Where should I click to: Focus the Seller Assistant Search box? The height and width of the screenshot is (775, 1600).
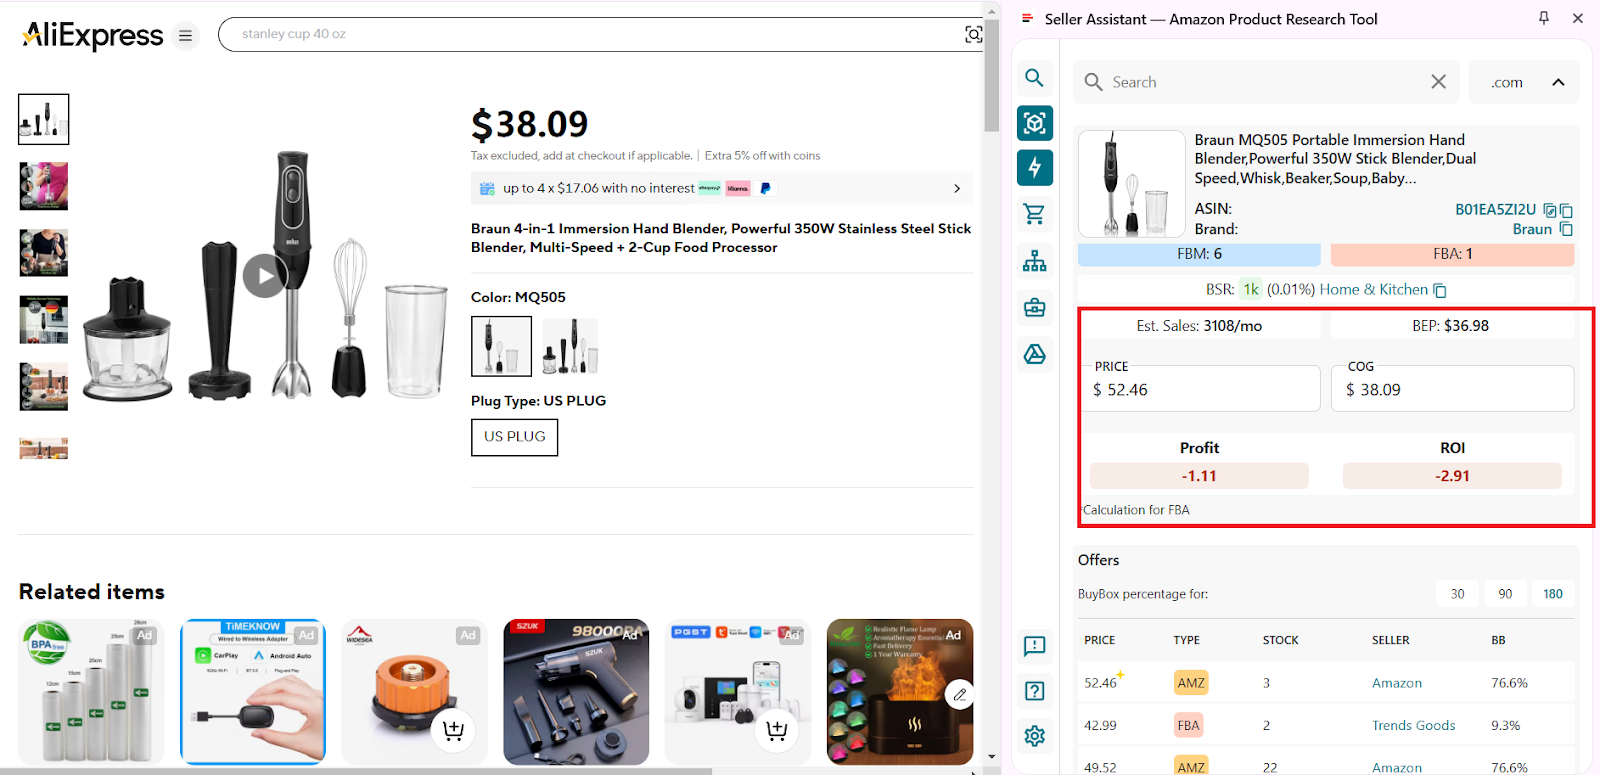point(1265,82)
